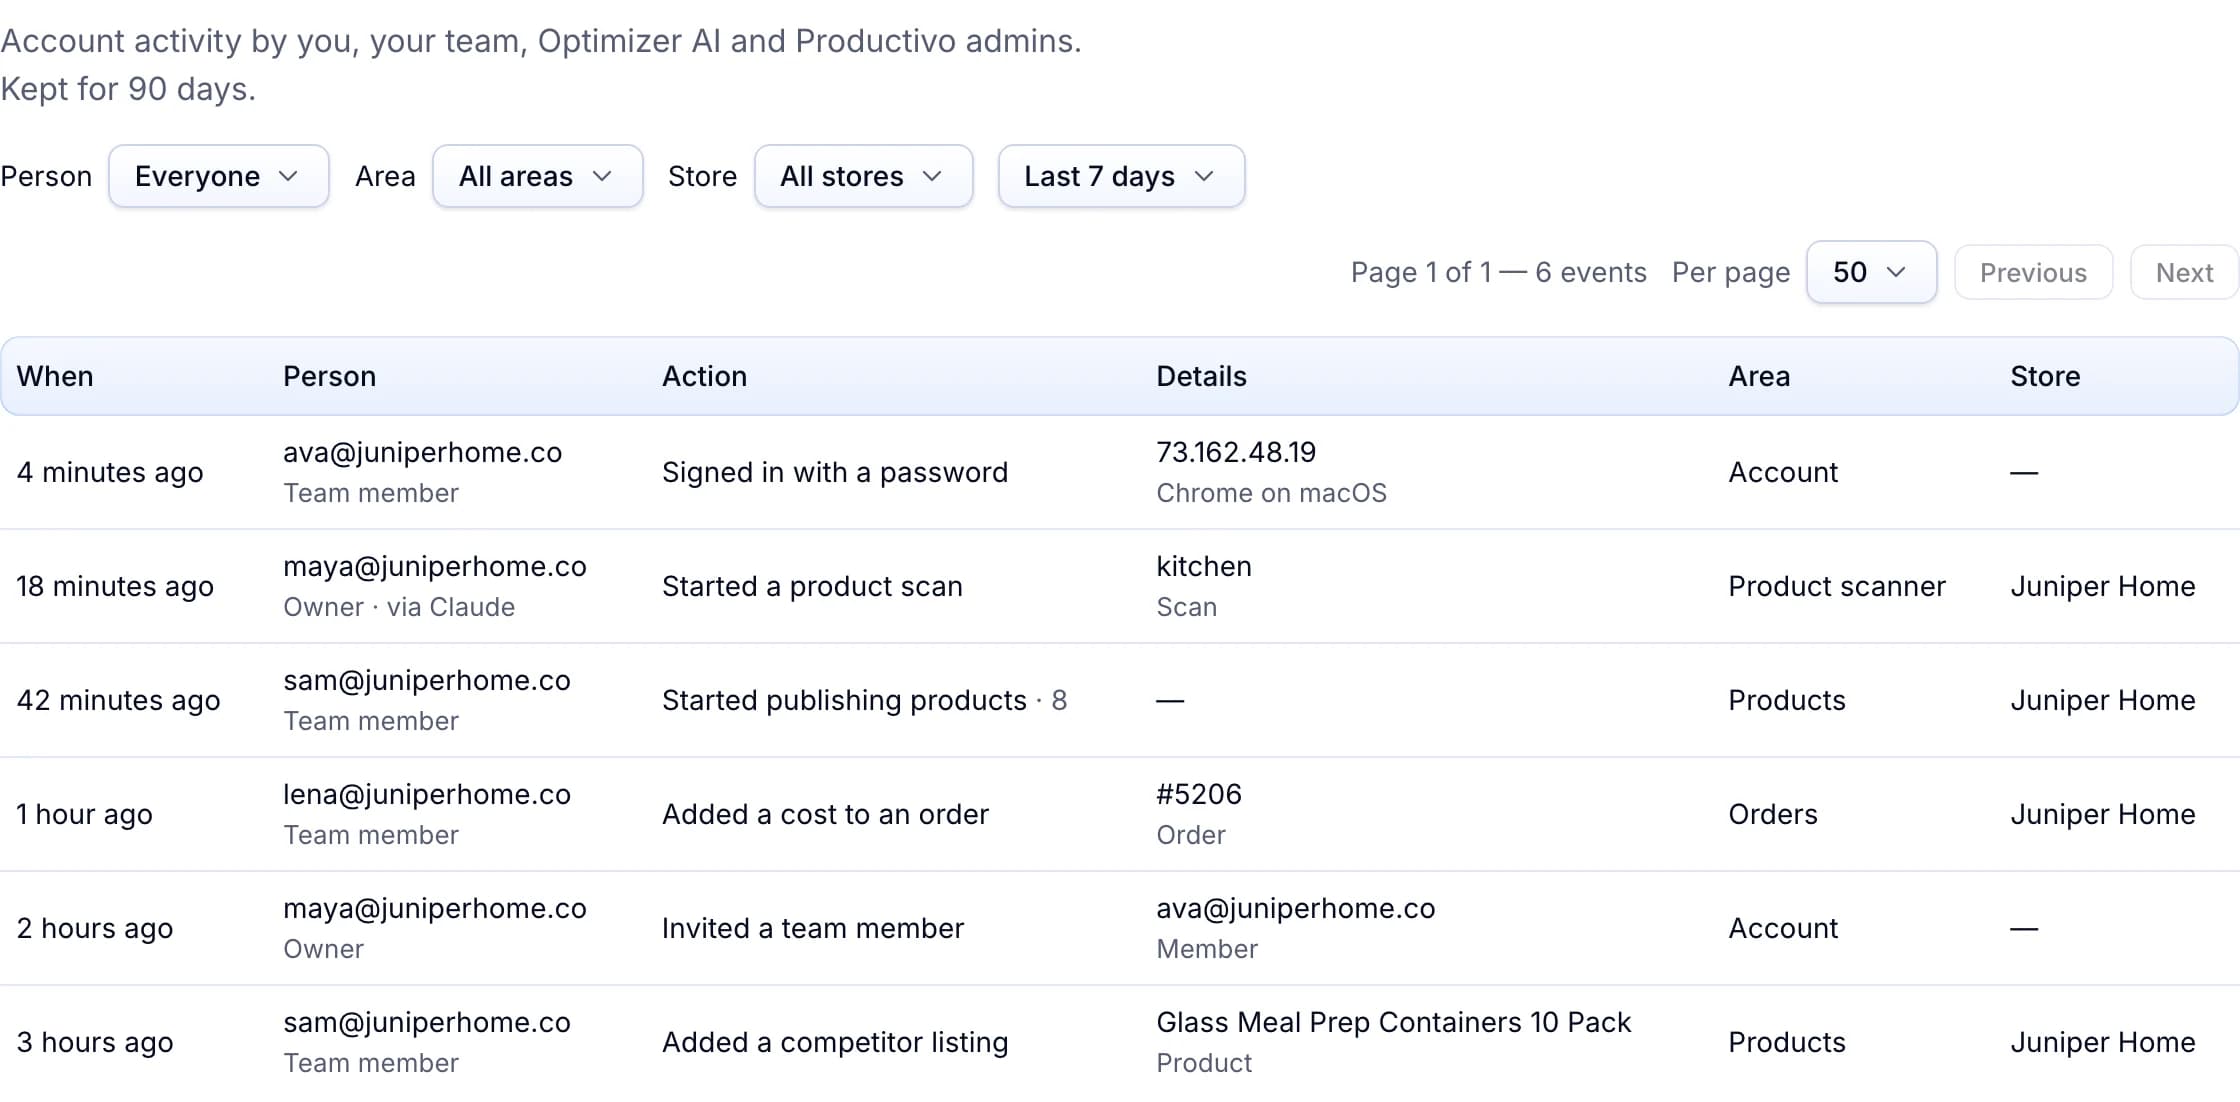The height and width of the screenshot is (1102, 2240).
Task: Click the Next page button
Action: click(2184, 272)
